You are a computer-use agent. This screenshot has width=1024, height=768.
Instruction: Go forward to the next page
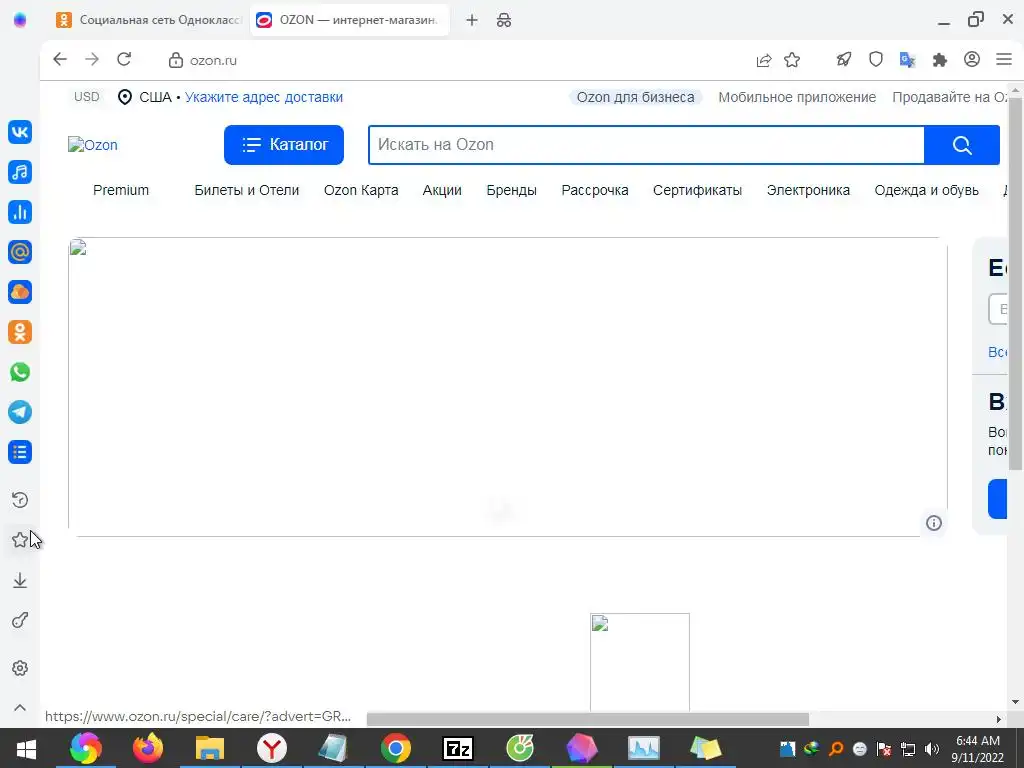(x=92, y=59)
